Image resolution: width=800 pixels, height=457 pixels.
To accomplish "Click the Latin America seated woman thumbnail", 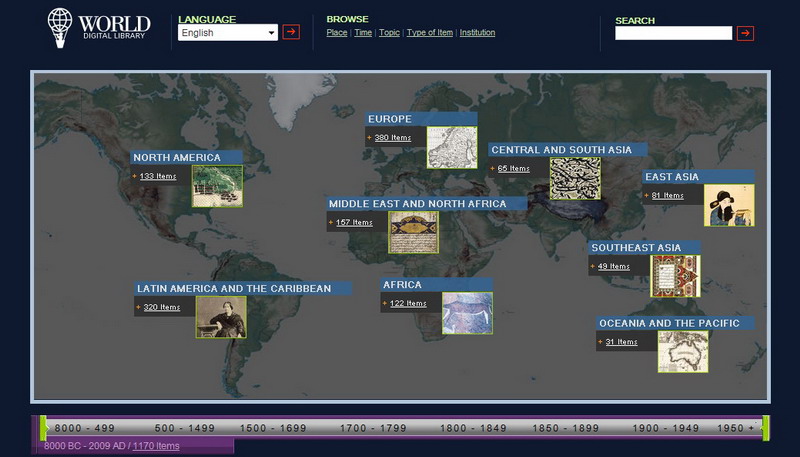I will pos(221,317).
